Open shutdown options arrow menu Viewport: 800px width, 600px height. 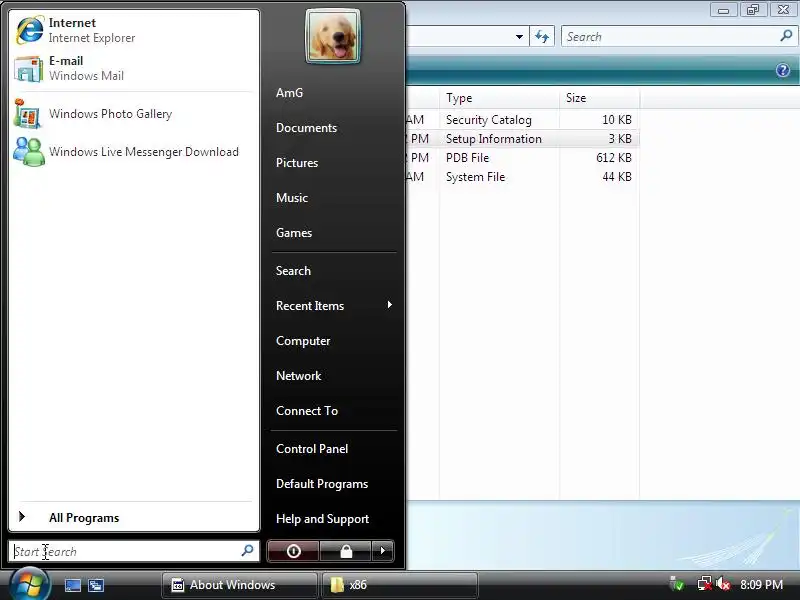point(383,551)
